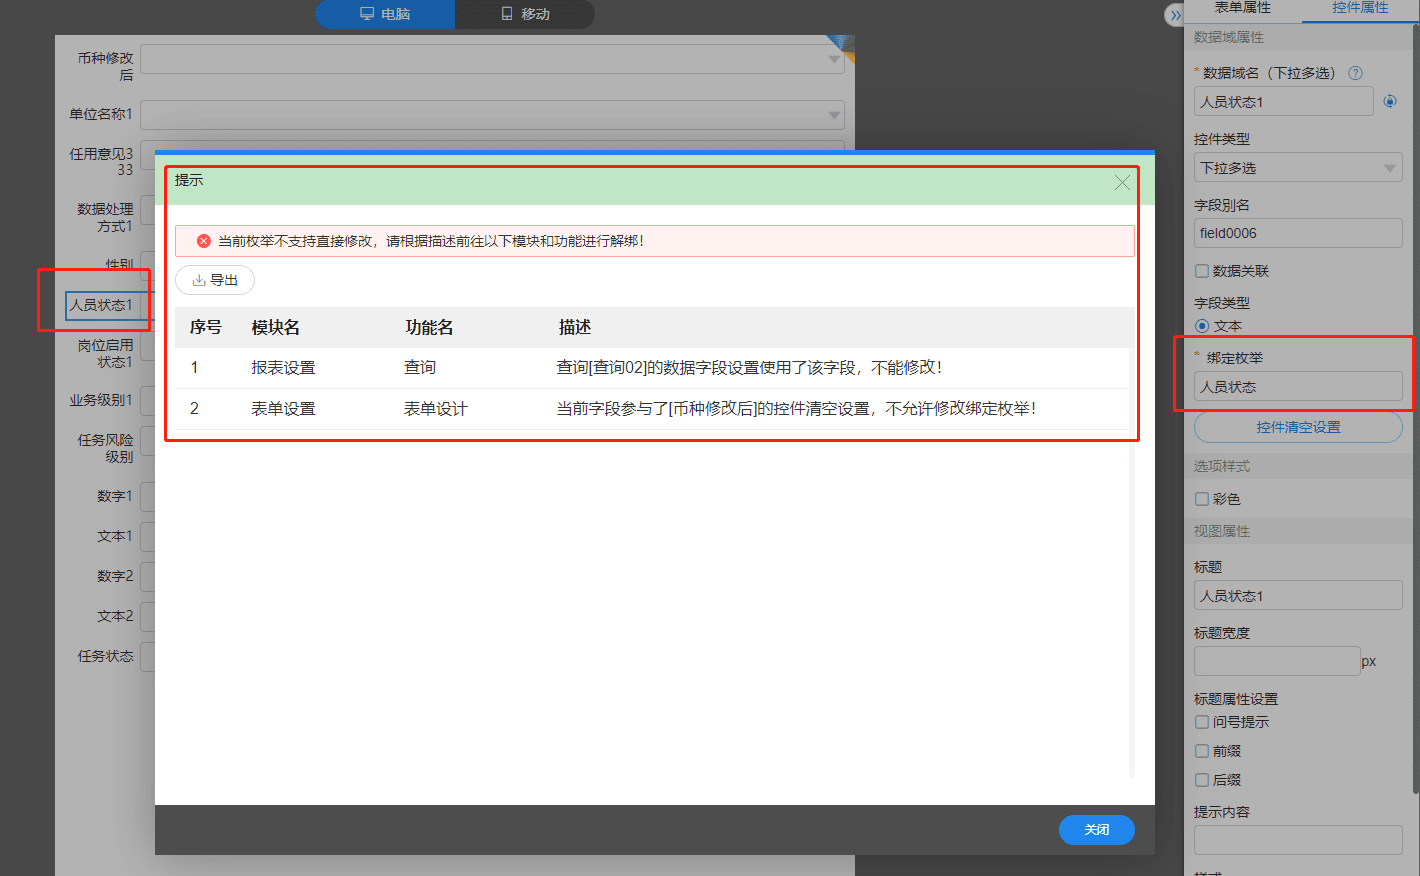
Task: Click the description starting with 当前字段参与了
Action: tap(796, 409)
